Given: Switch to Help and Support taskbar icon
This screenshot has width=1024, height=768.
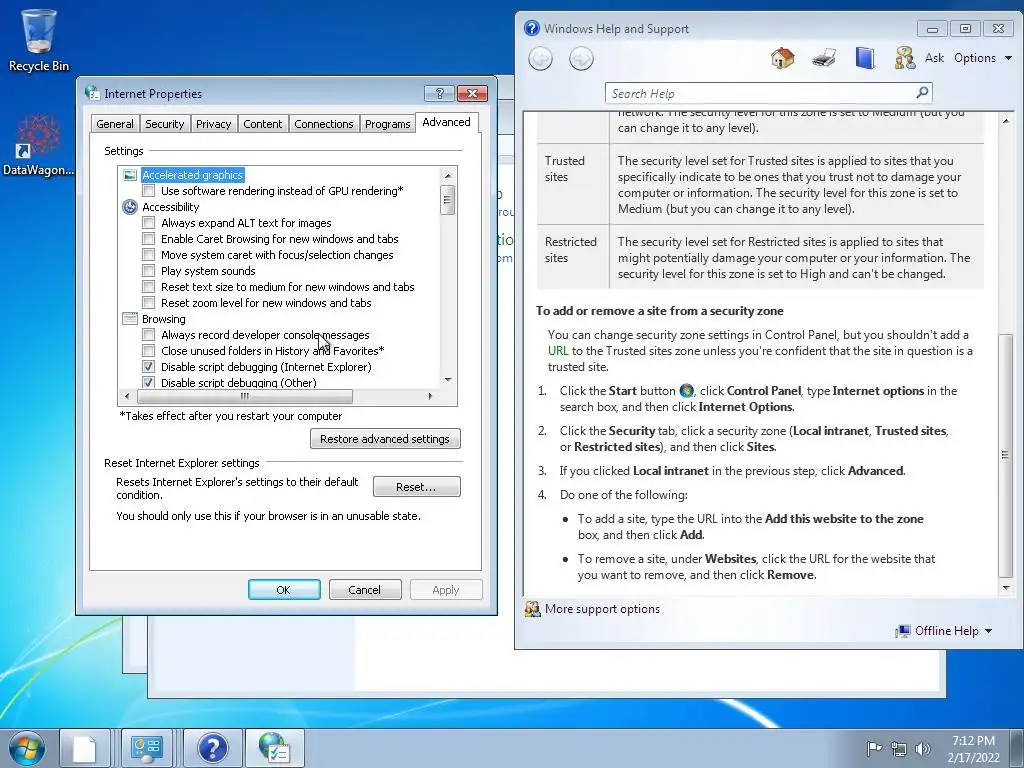Looking at the screenshot, I should pos(213,748).
